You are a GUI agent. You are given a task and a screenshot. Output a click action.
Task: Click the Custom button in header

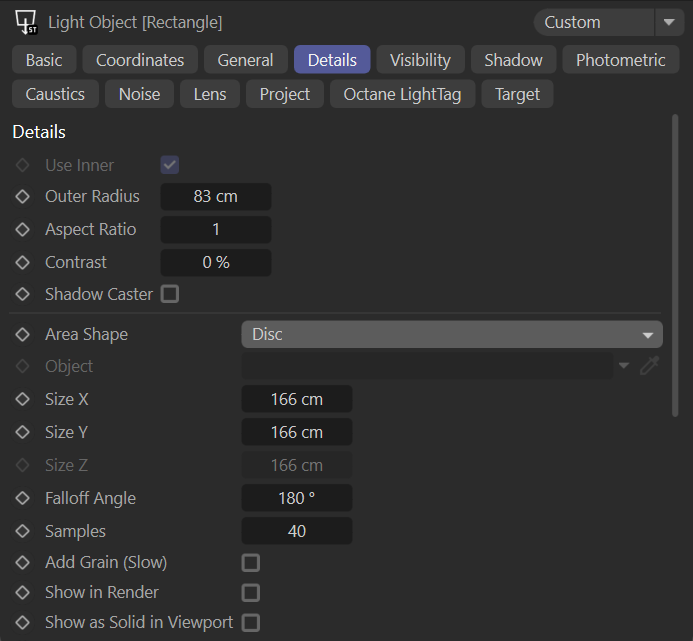click(592, 22)
